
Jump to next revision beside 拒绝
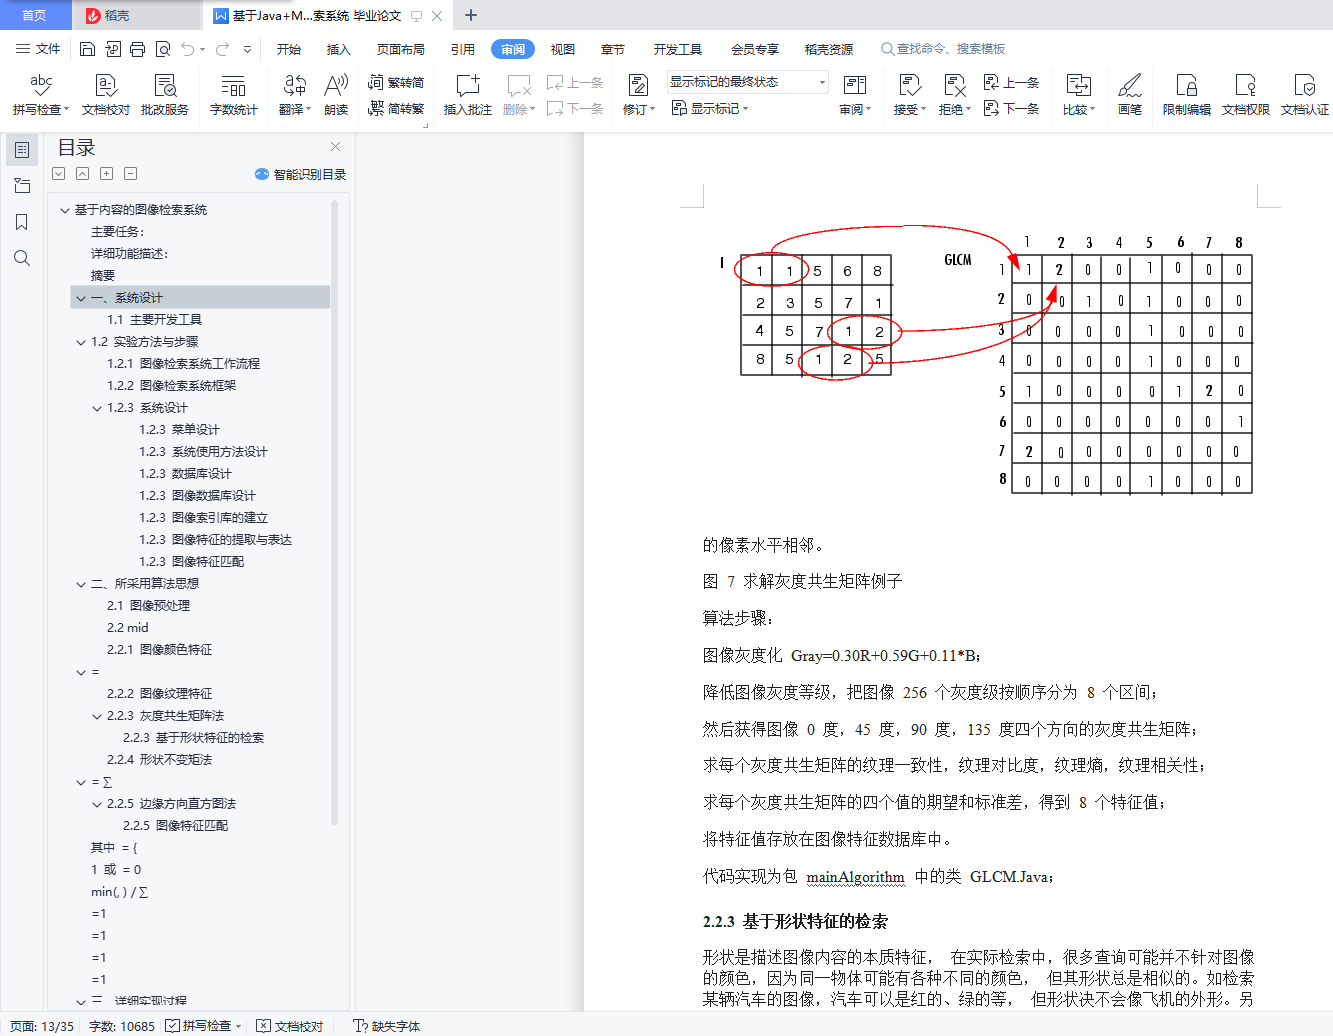tap(1011, 108)
